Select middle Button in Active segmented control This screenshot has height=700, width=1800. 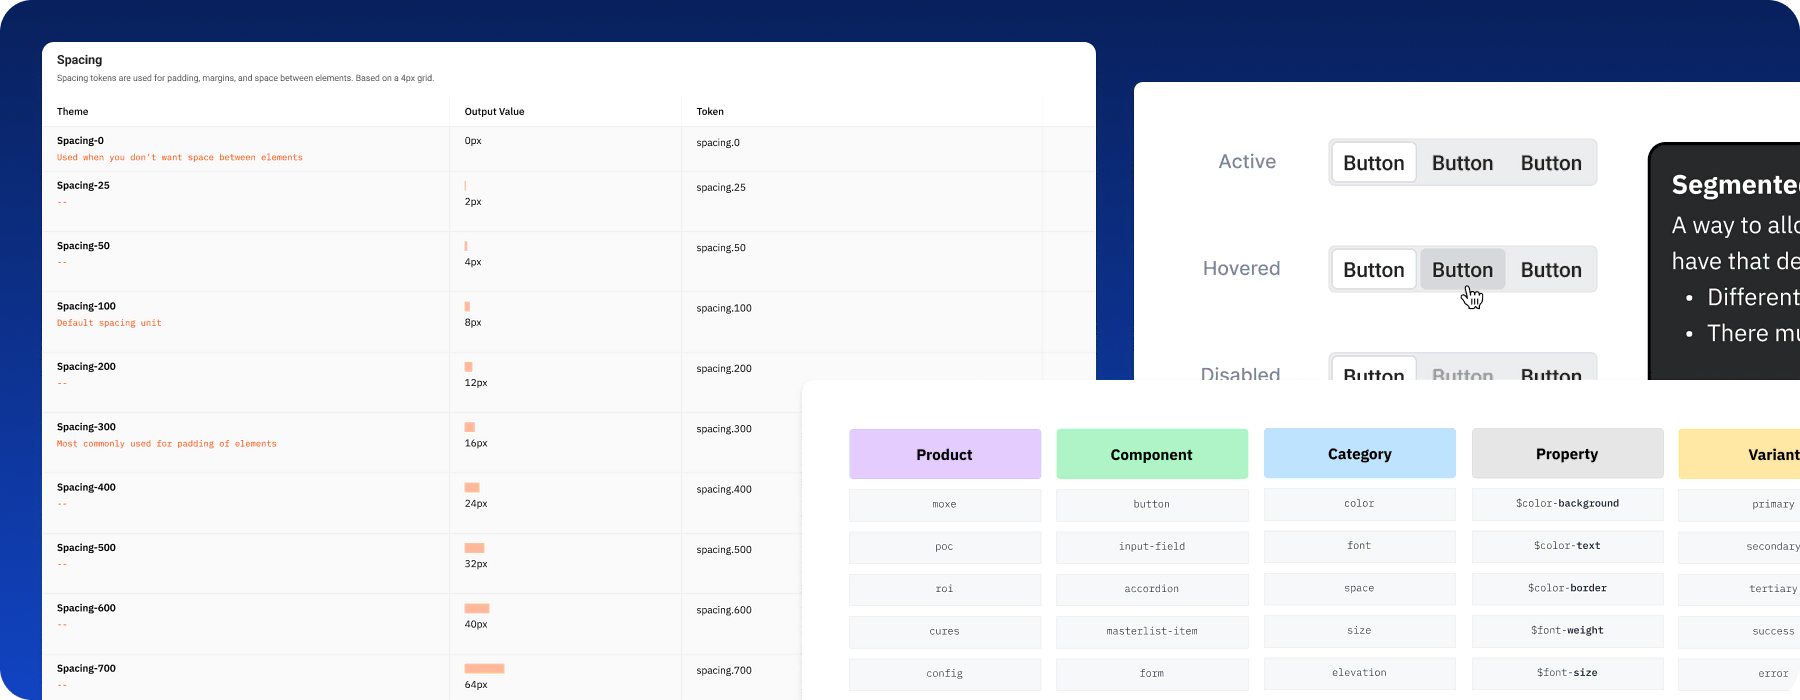pyautogui.click(x=1462, y=163)
